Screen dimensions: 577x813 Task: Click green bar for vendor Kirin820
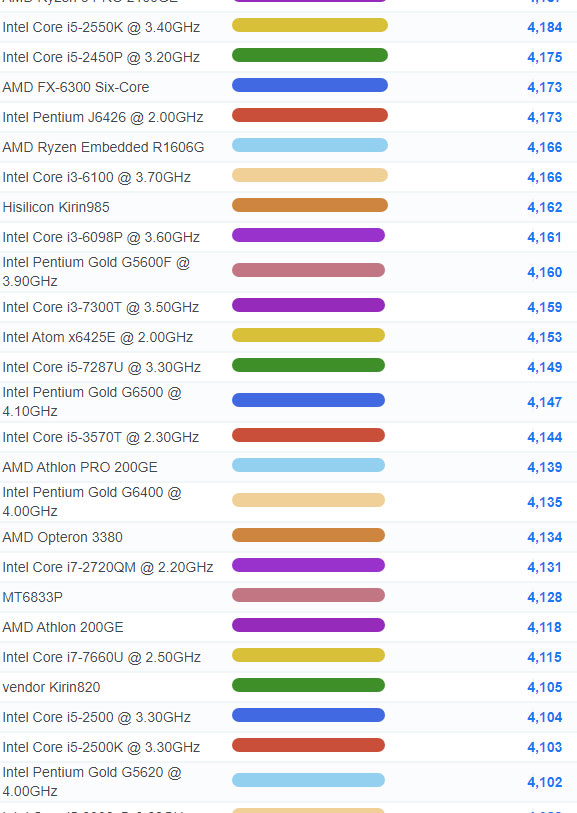tap(308, 685)
